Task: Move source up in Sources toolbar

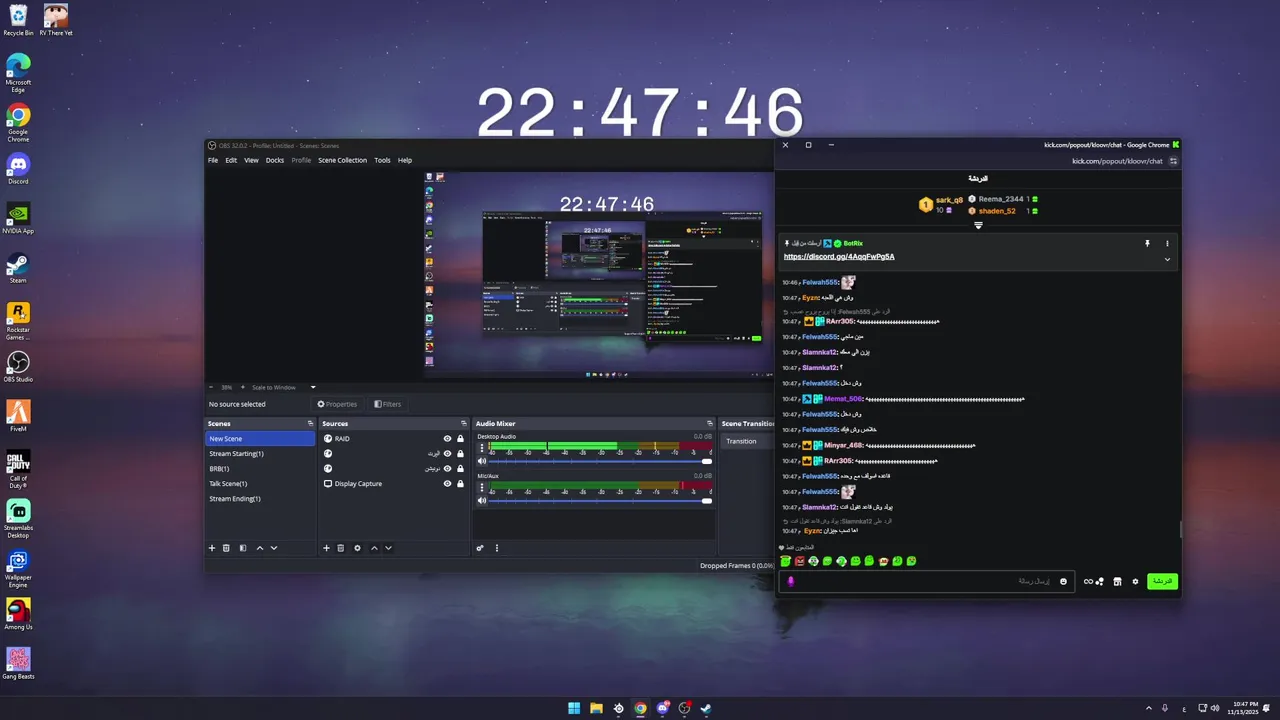Action: click(x=374, y=548)
